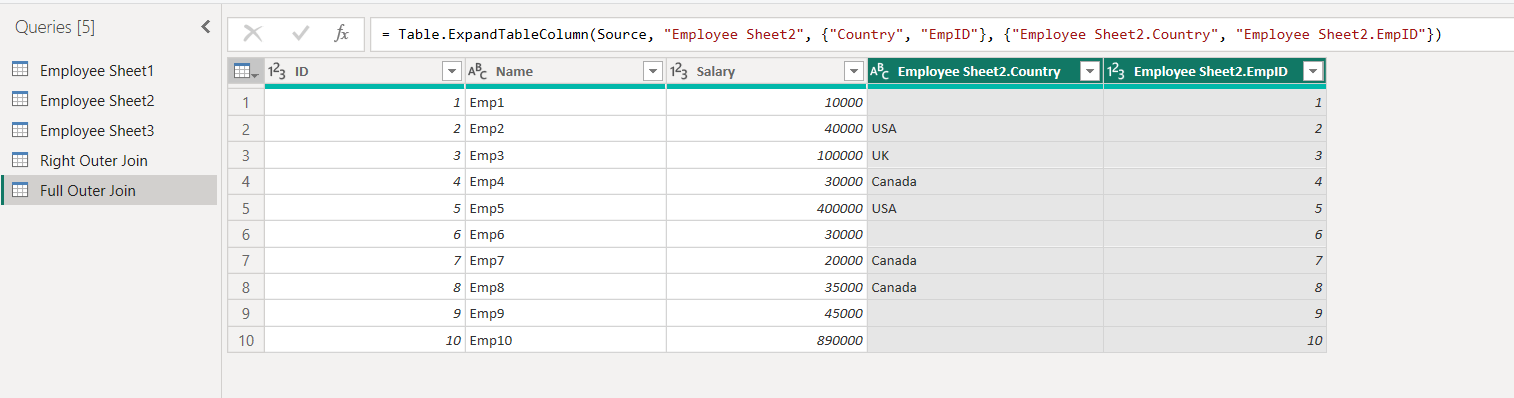The height and width of the screenshot is (398, 1514).
Task: Change Employee Sheet2.EmpID data type icon
Action: (1116, 71)
